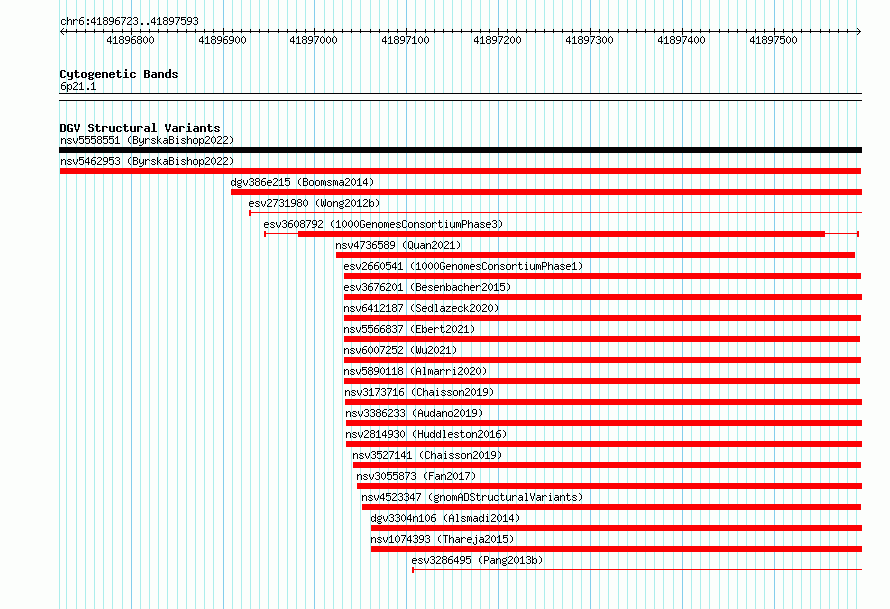
Task: Open nsv3386233 (Audano2019) label
Action: (414, 413)
